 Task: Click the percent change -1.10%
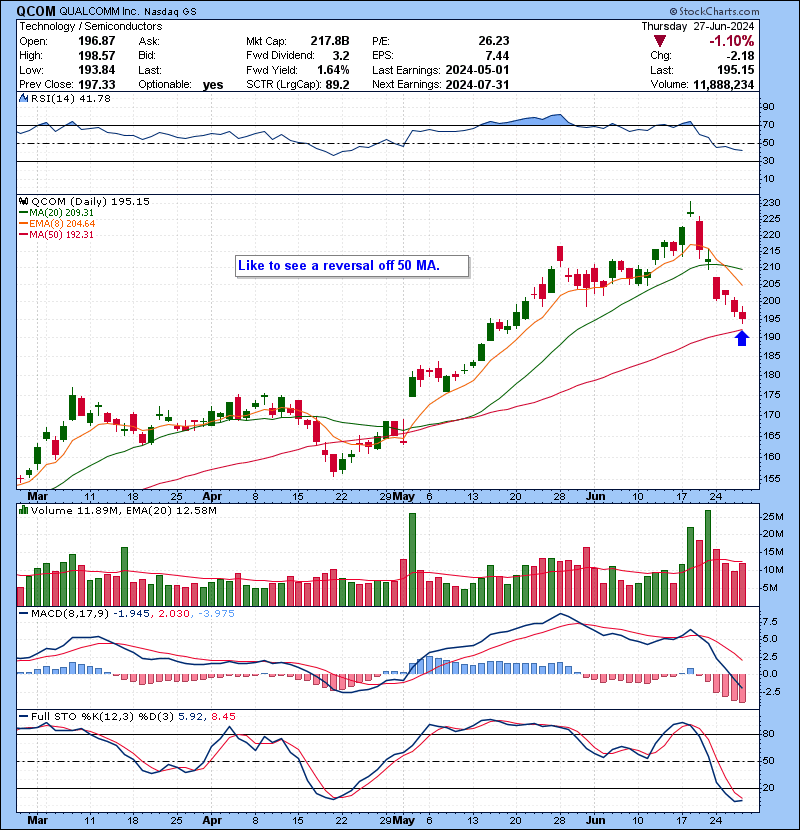point(731,41)
